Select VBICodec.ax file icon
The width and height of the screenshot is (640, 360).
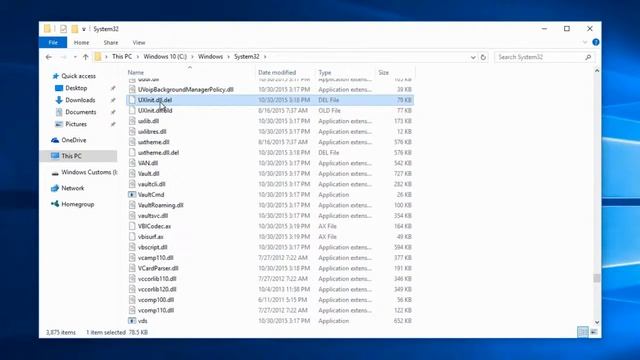(132, 227)
